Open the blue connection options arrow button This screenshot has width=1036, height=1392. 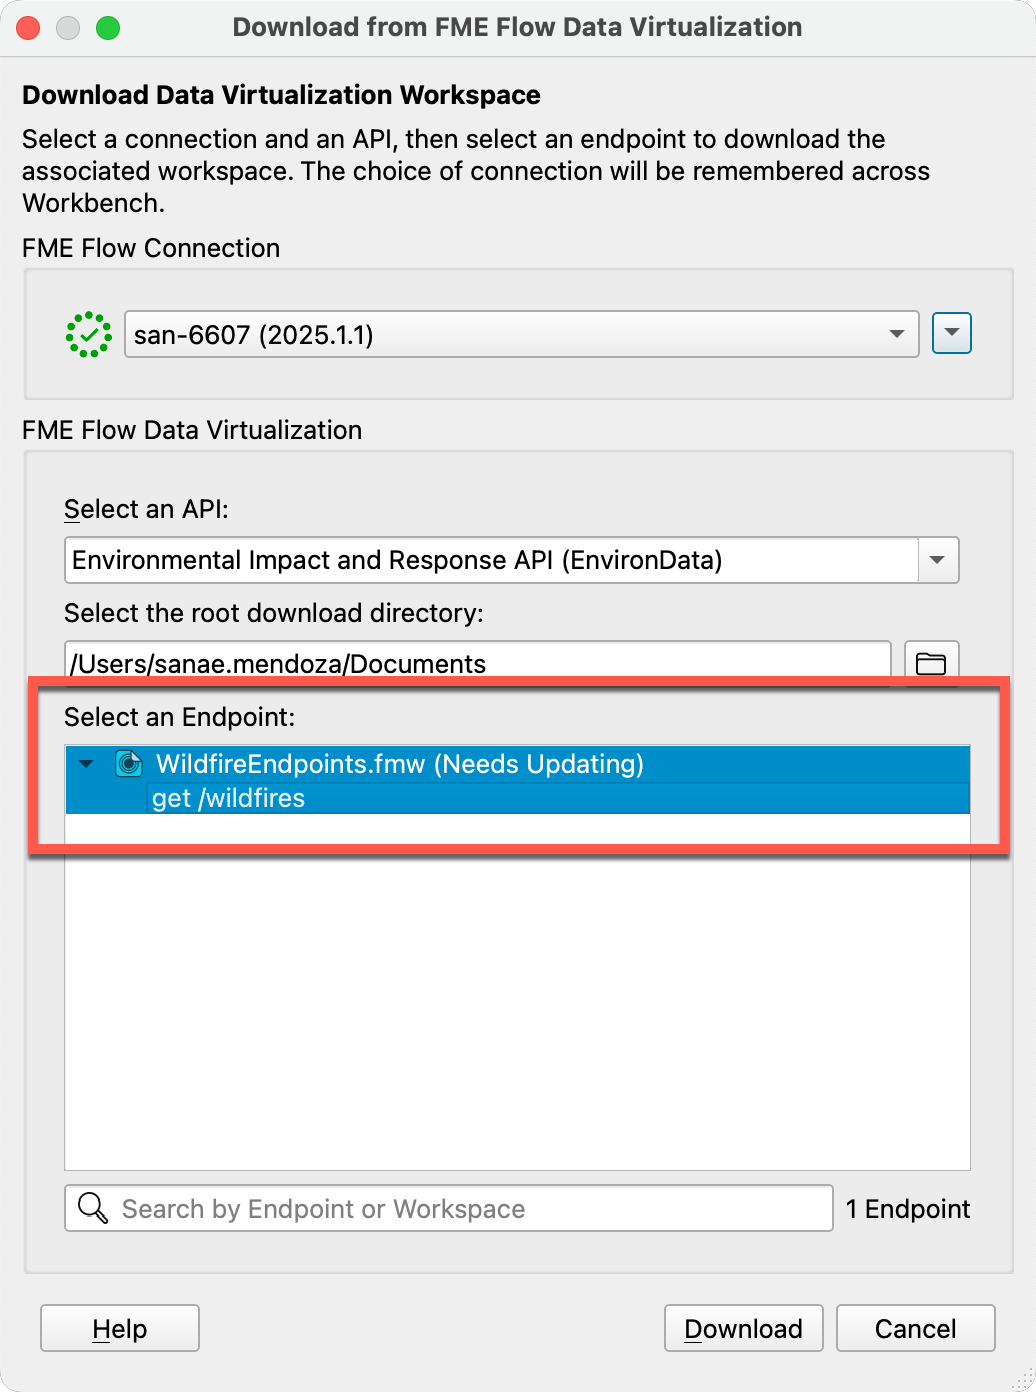951,333
